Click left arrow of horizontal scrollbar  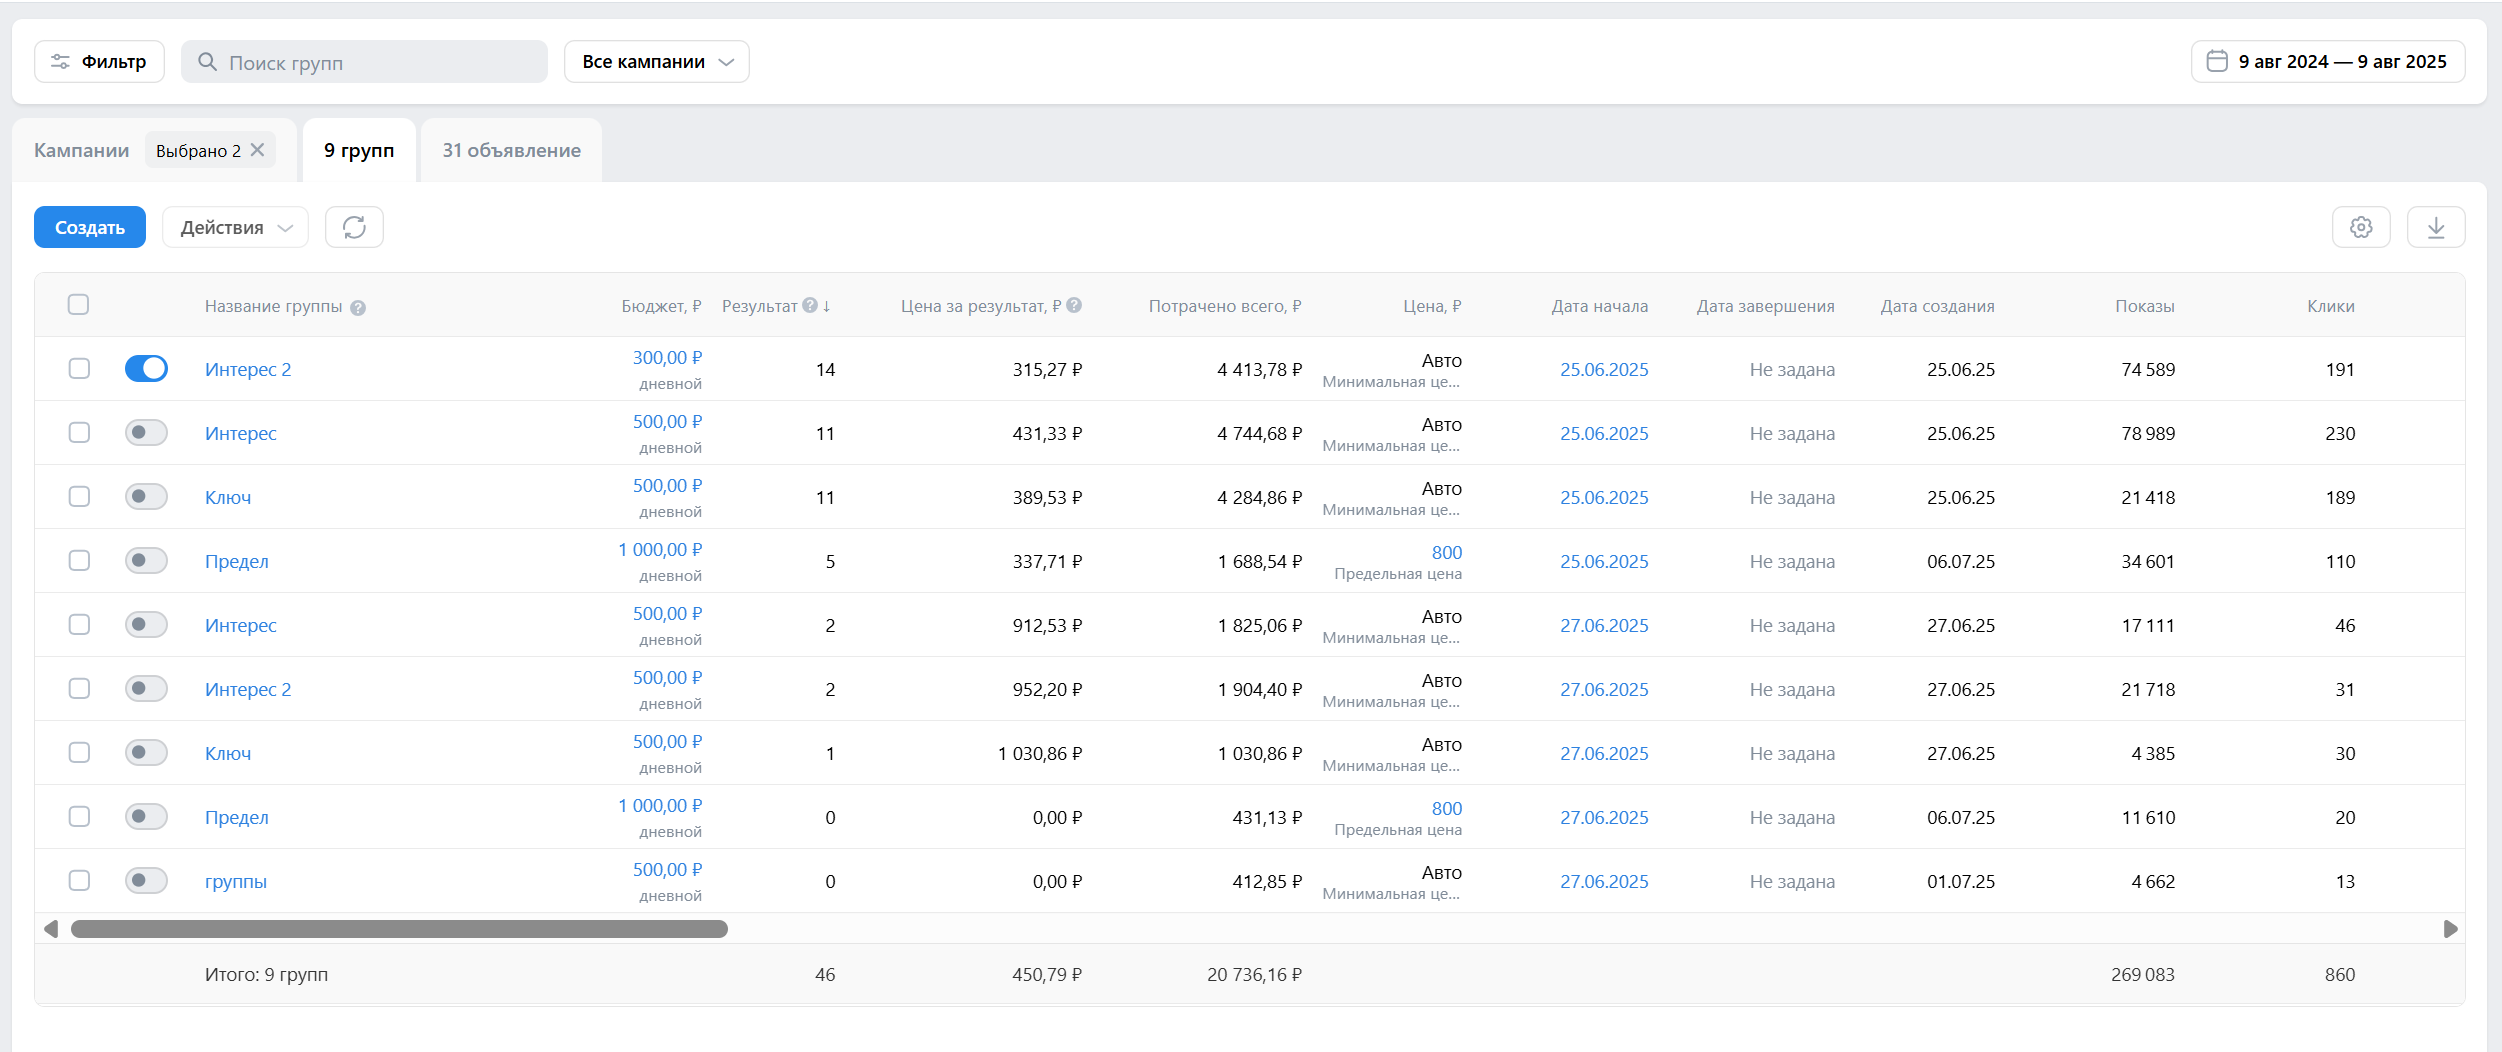(51, 929)
